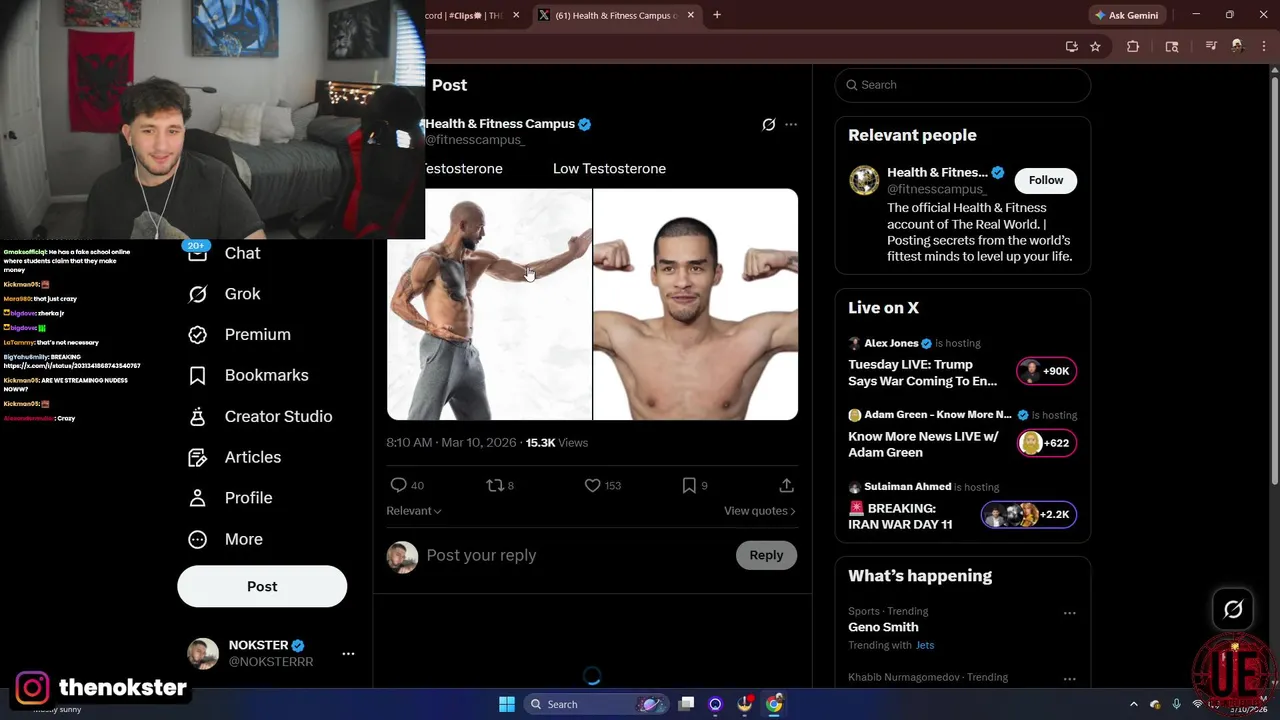Image resolution: width=1280 pixels, height=720 pixels.
Task: Open the left muscular man image
Action: (489, 304)
